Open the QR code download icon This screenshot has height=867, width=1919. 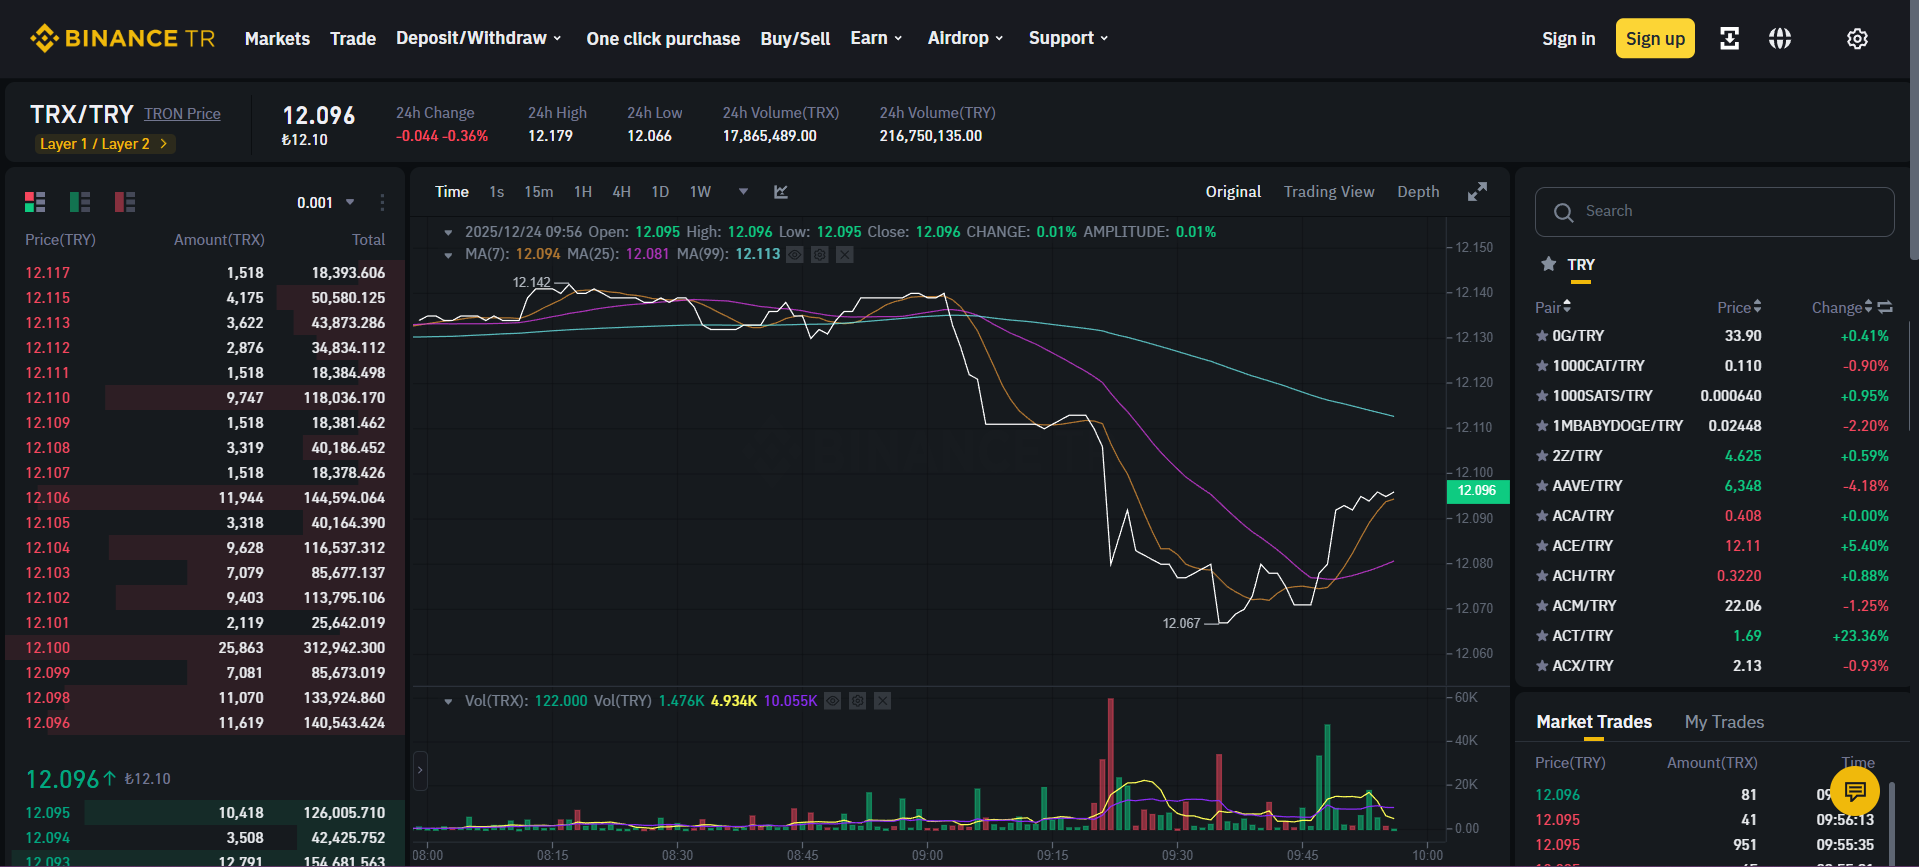(1729, 39)
